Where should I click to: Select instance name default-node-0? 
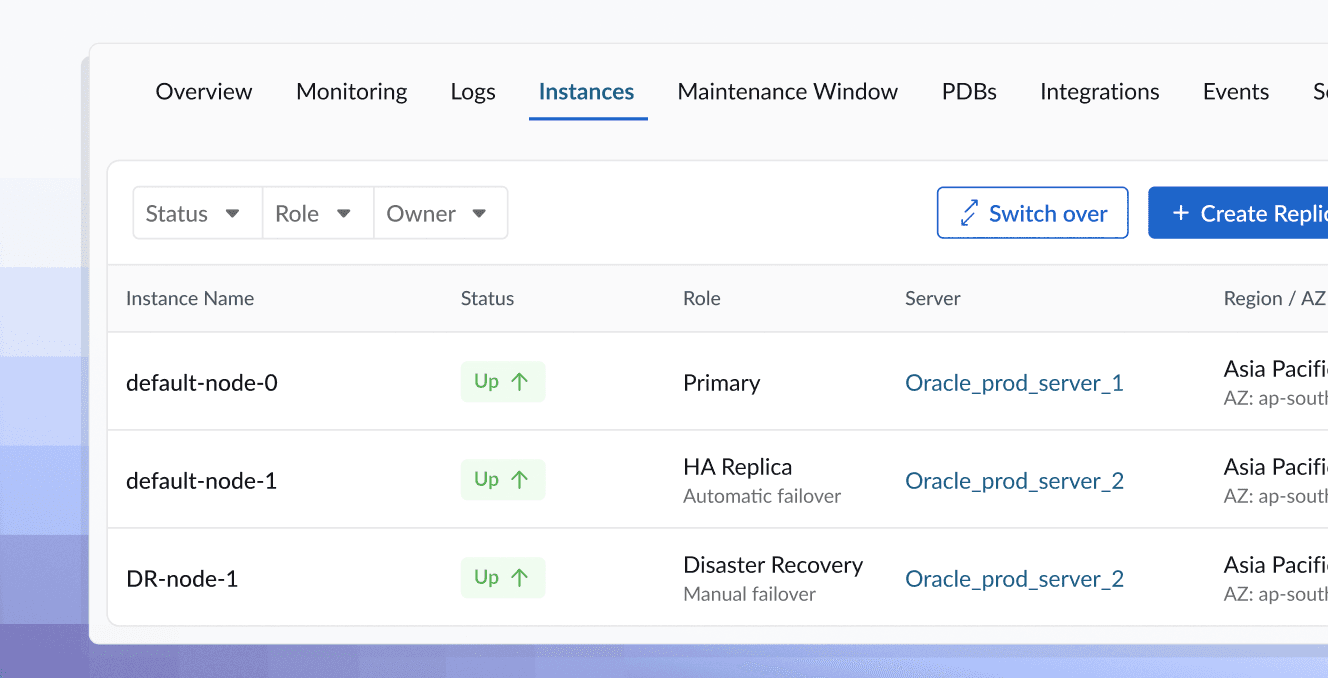click(x=202, y=383)
